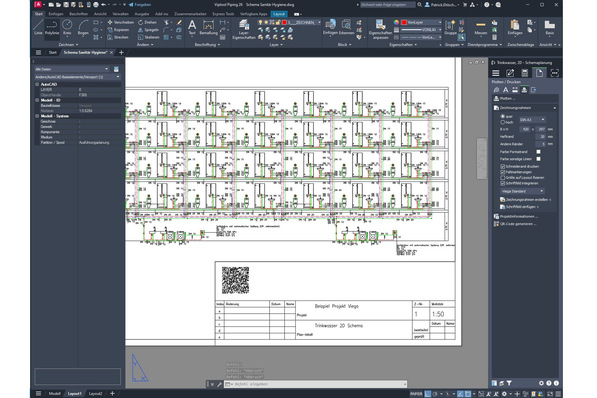597x398 pixels.
Task: Click Zeichnungsrahmen erstellen button
Action: pyautogui.click(x=525, y=200)
